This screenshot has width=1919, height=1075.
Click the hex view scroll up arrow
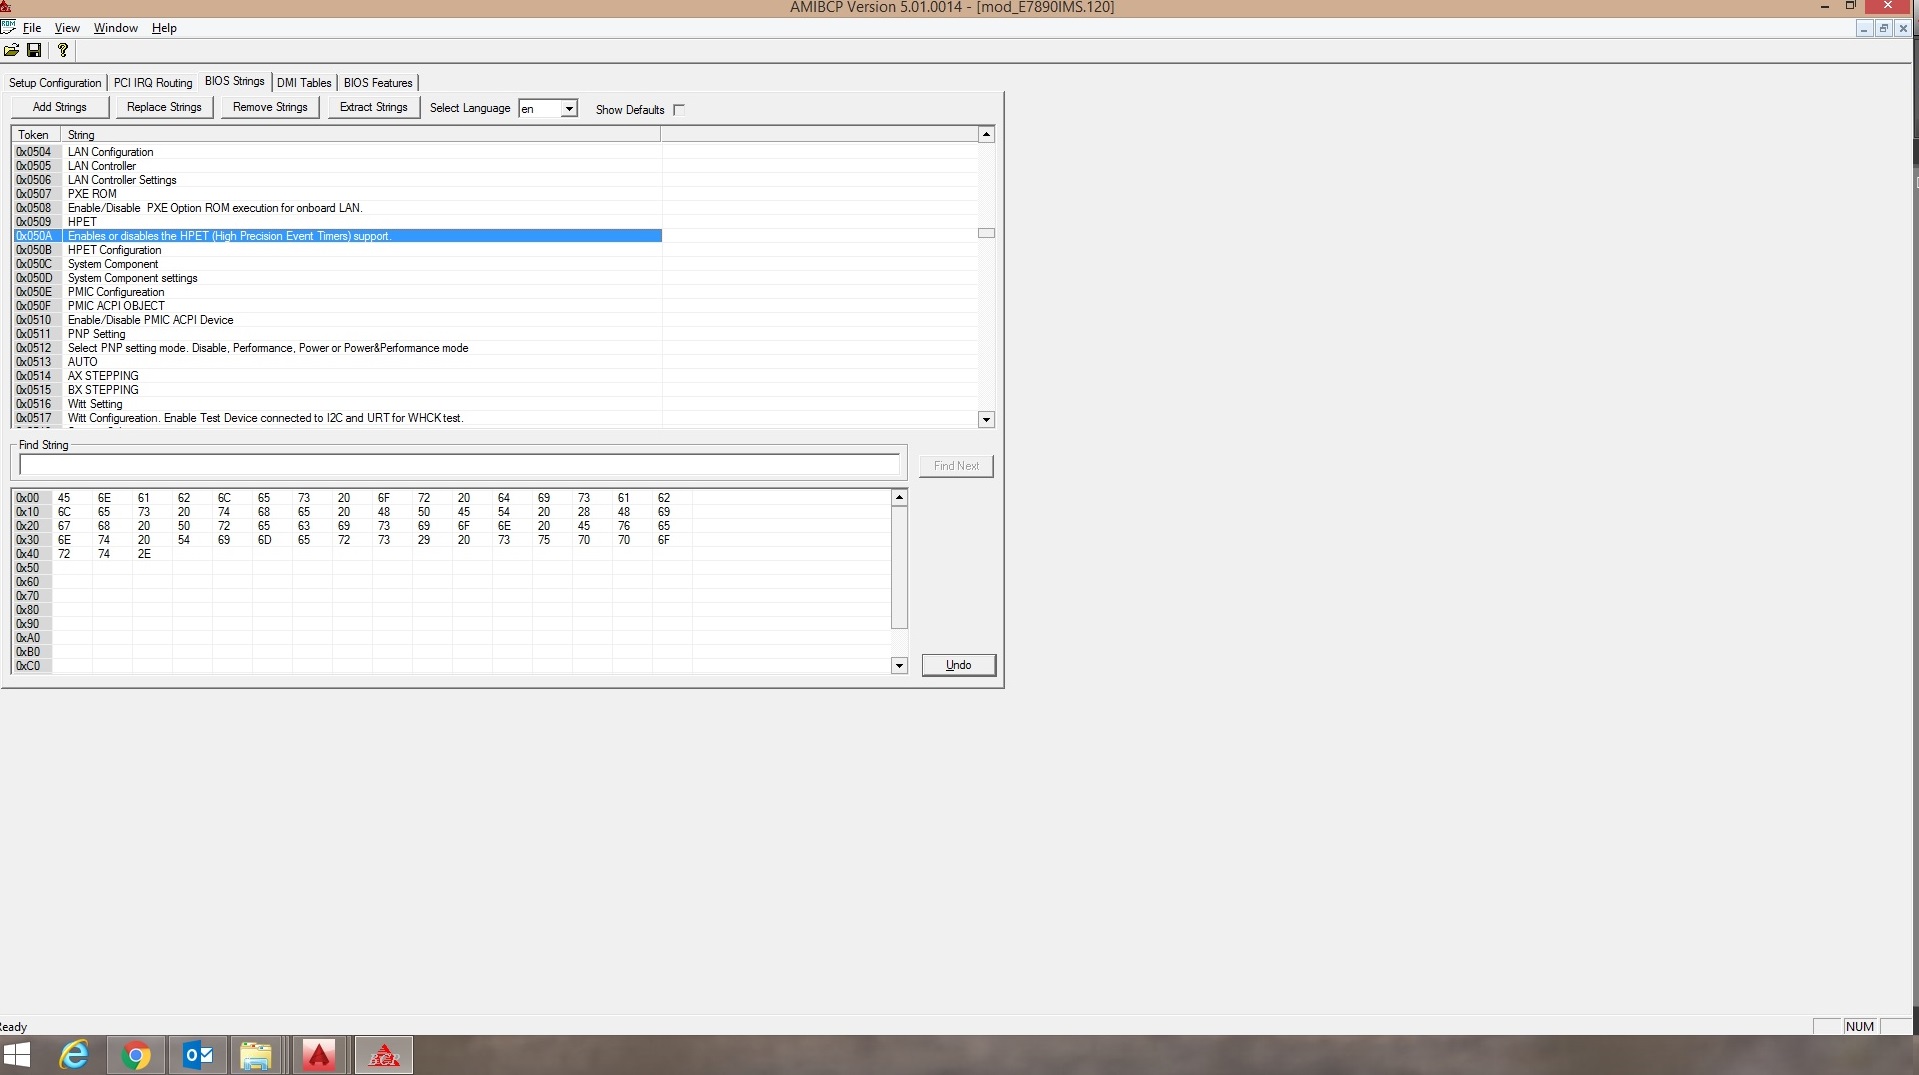(899, 497)
